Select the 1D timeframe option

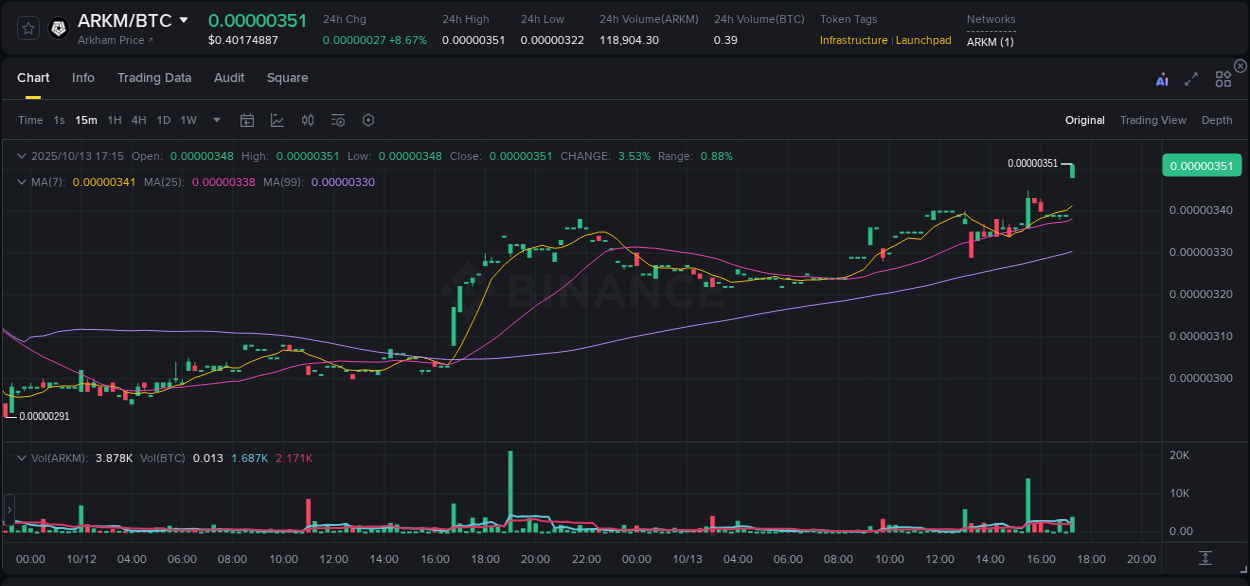(x=163, y=120)
